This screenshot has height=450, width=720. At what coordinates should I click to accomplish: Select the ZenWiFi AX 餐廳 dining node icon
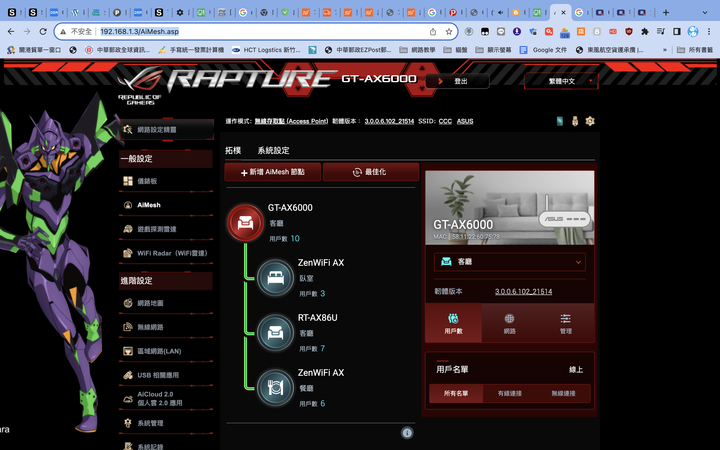[x=276, y=388]
